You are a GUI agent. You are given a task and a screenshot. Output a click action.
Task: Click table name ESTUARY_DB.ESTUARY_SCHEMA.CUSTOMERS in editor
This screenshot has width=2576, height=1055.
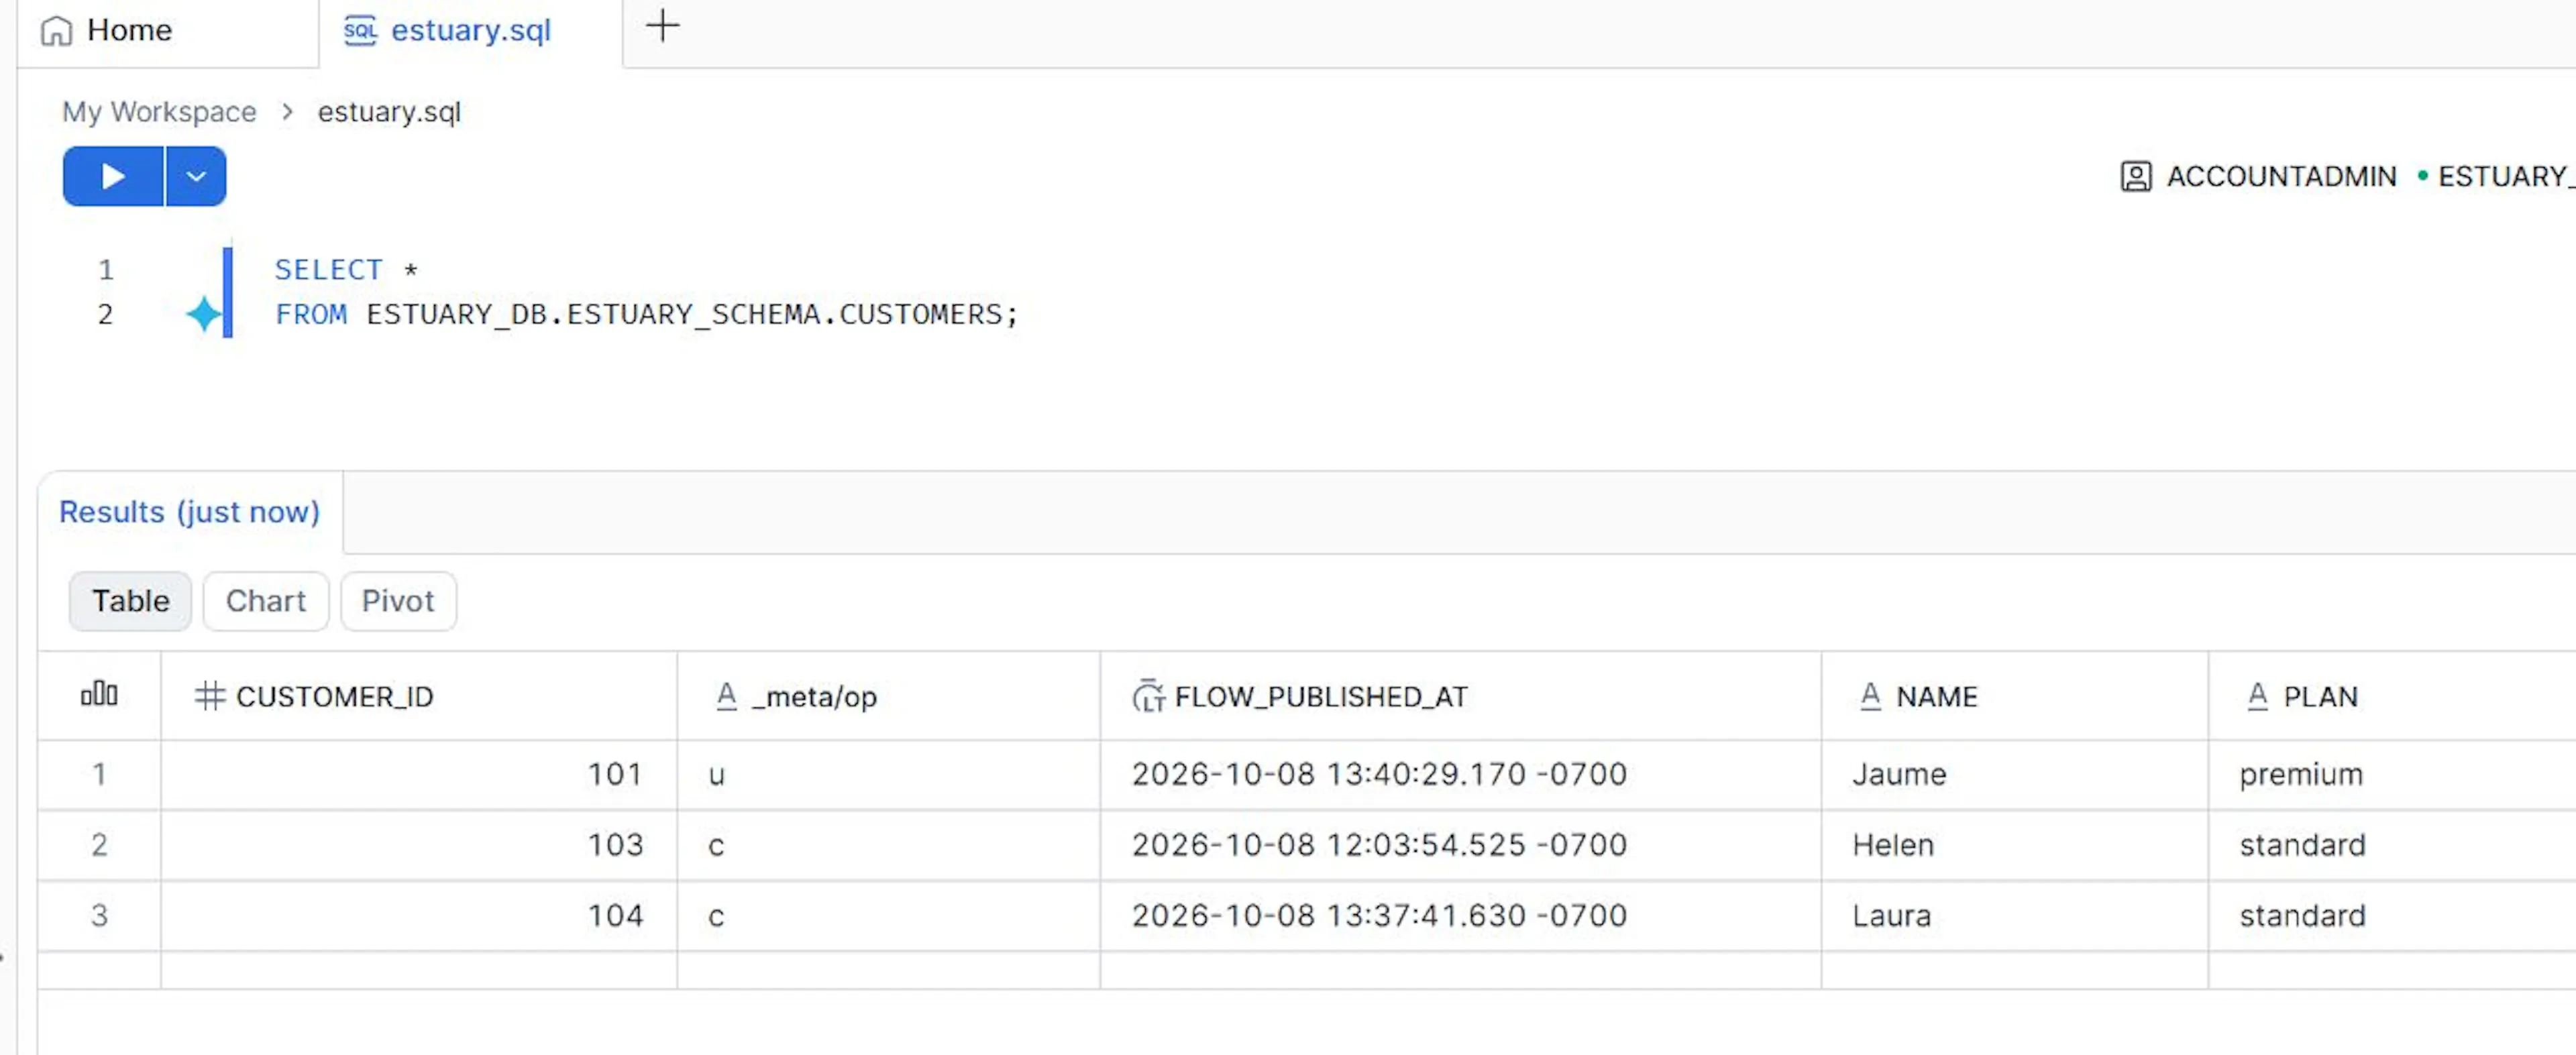coord(684,315)
